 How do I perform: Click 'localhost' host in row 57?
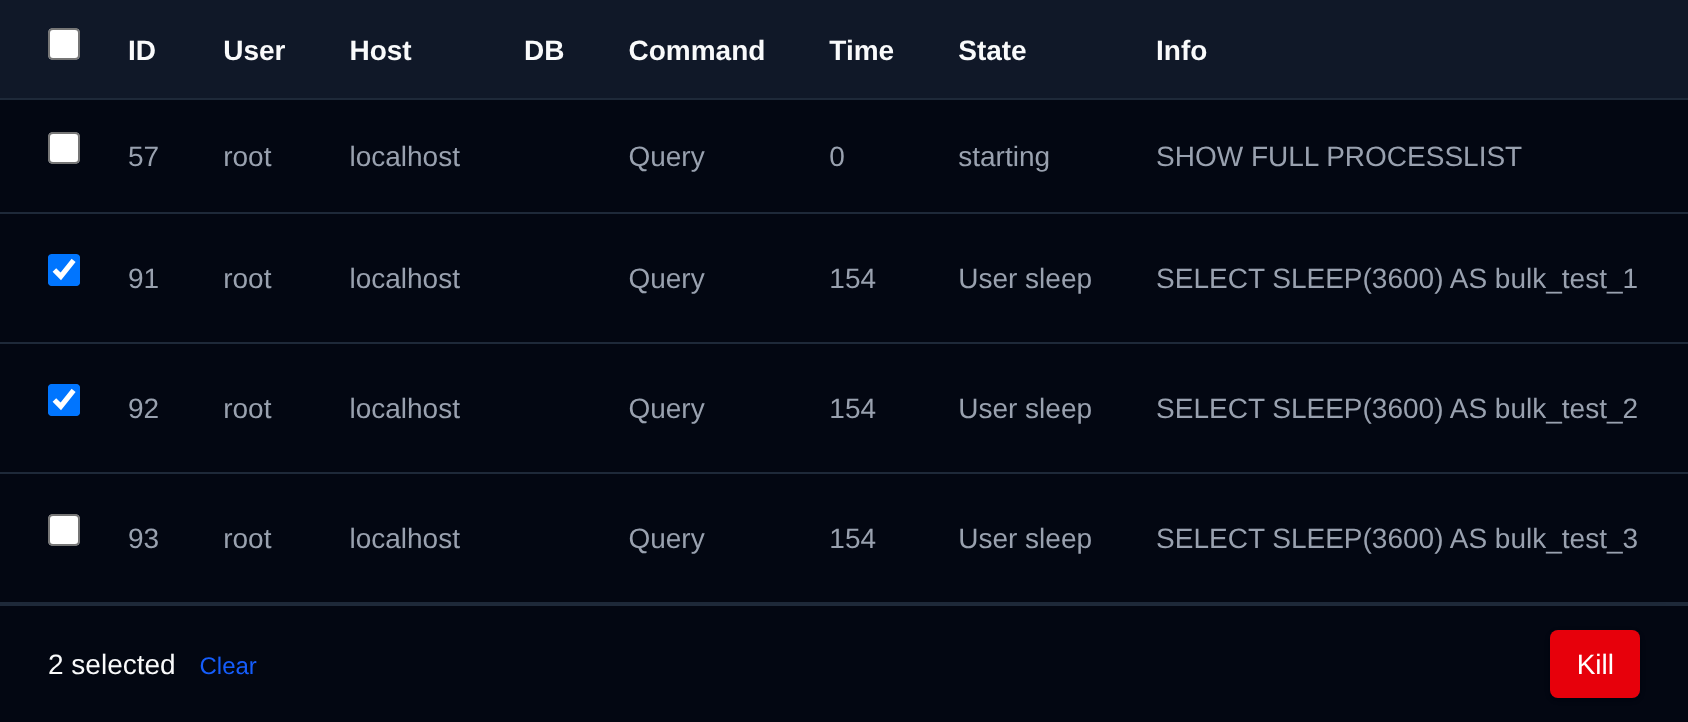click(x=404, y=157)
